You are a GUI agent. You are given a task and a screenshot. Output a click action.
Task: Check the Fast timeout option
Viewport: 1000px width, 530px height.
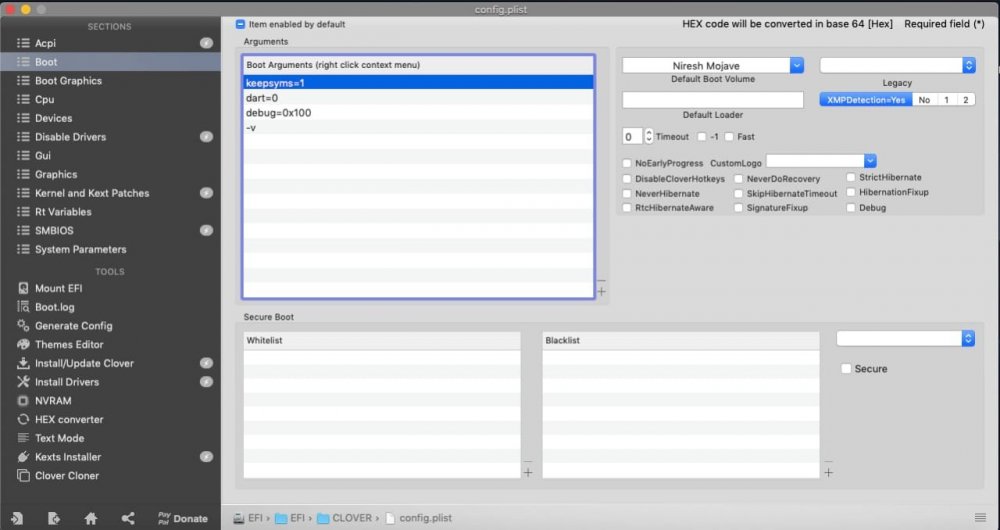click(x=729, y=136)
